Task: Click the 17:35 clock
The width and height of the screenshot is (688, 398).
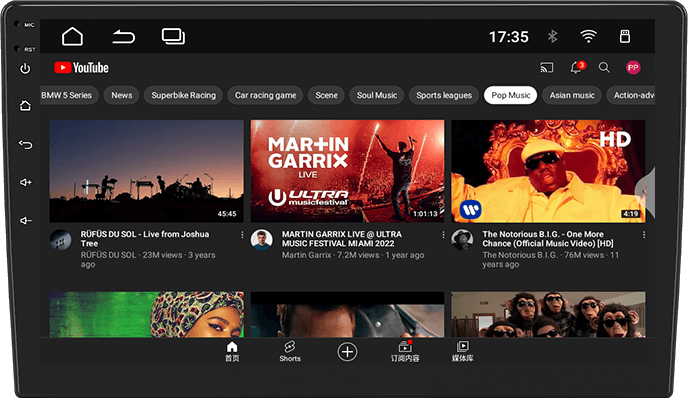Action: click(x=509, y=37)
